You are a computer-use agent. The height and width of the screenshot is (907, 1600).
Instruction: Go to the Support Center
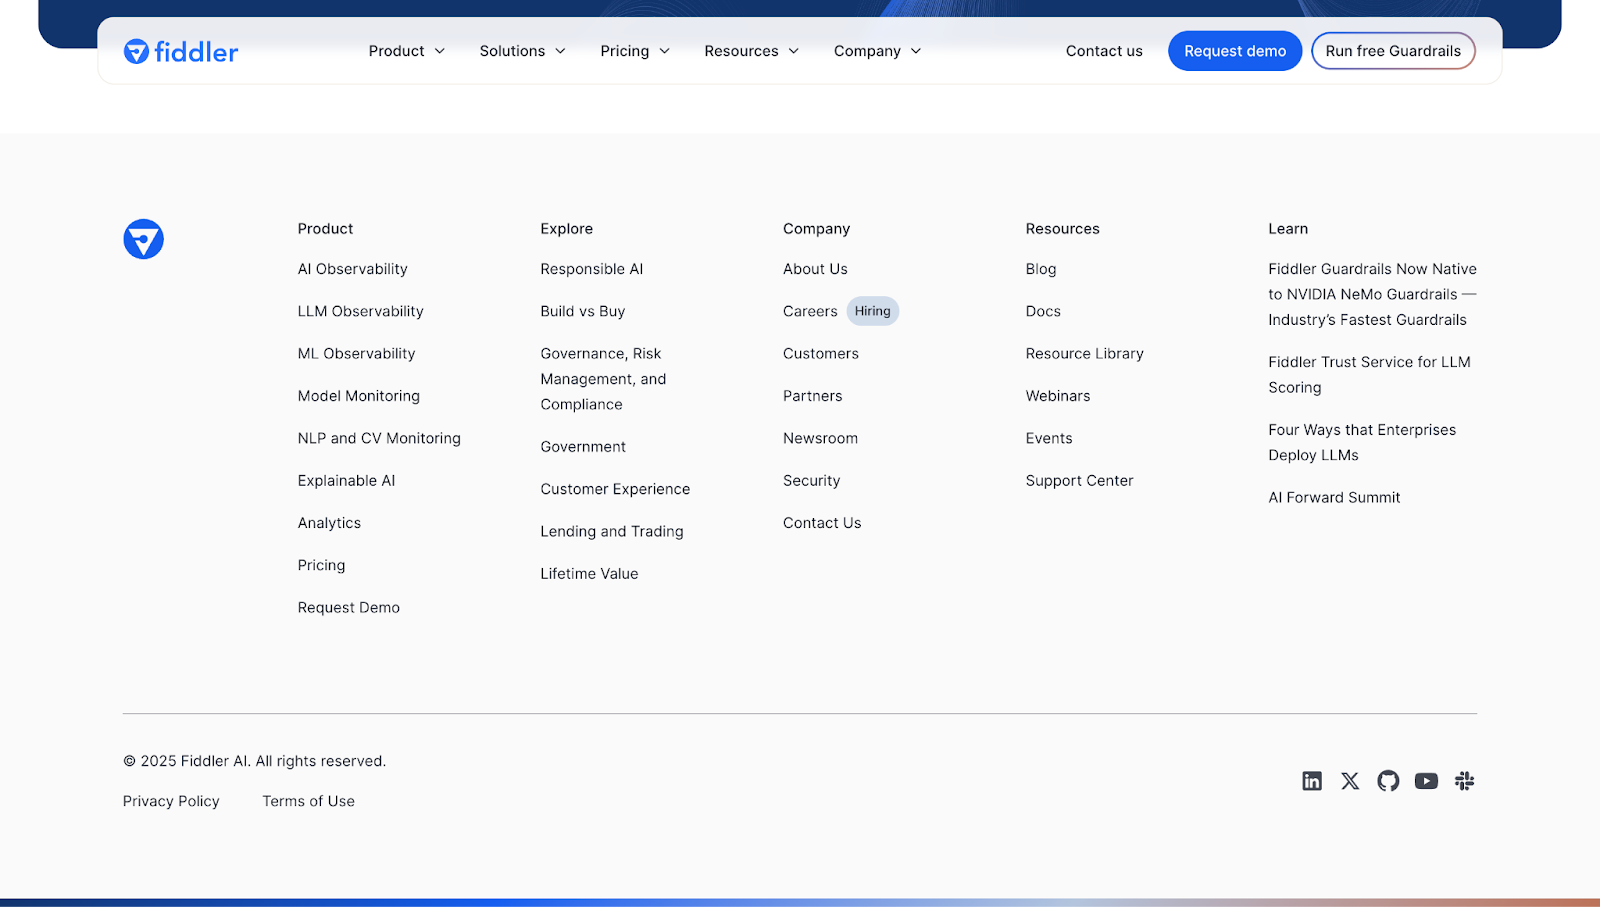(x=1079, y=480)
